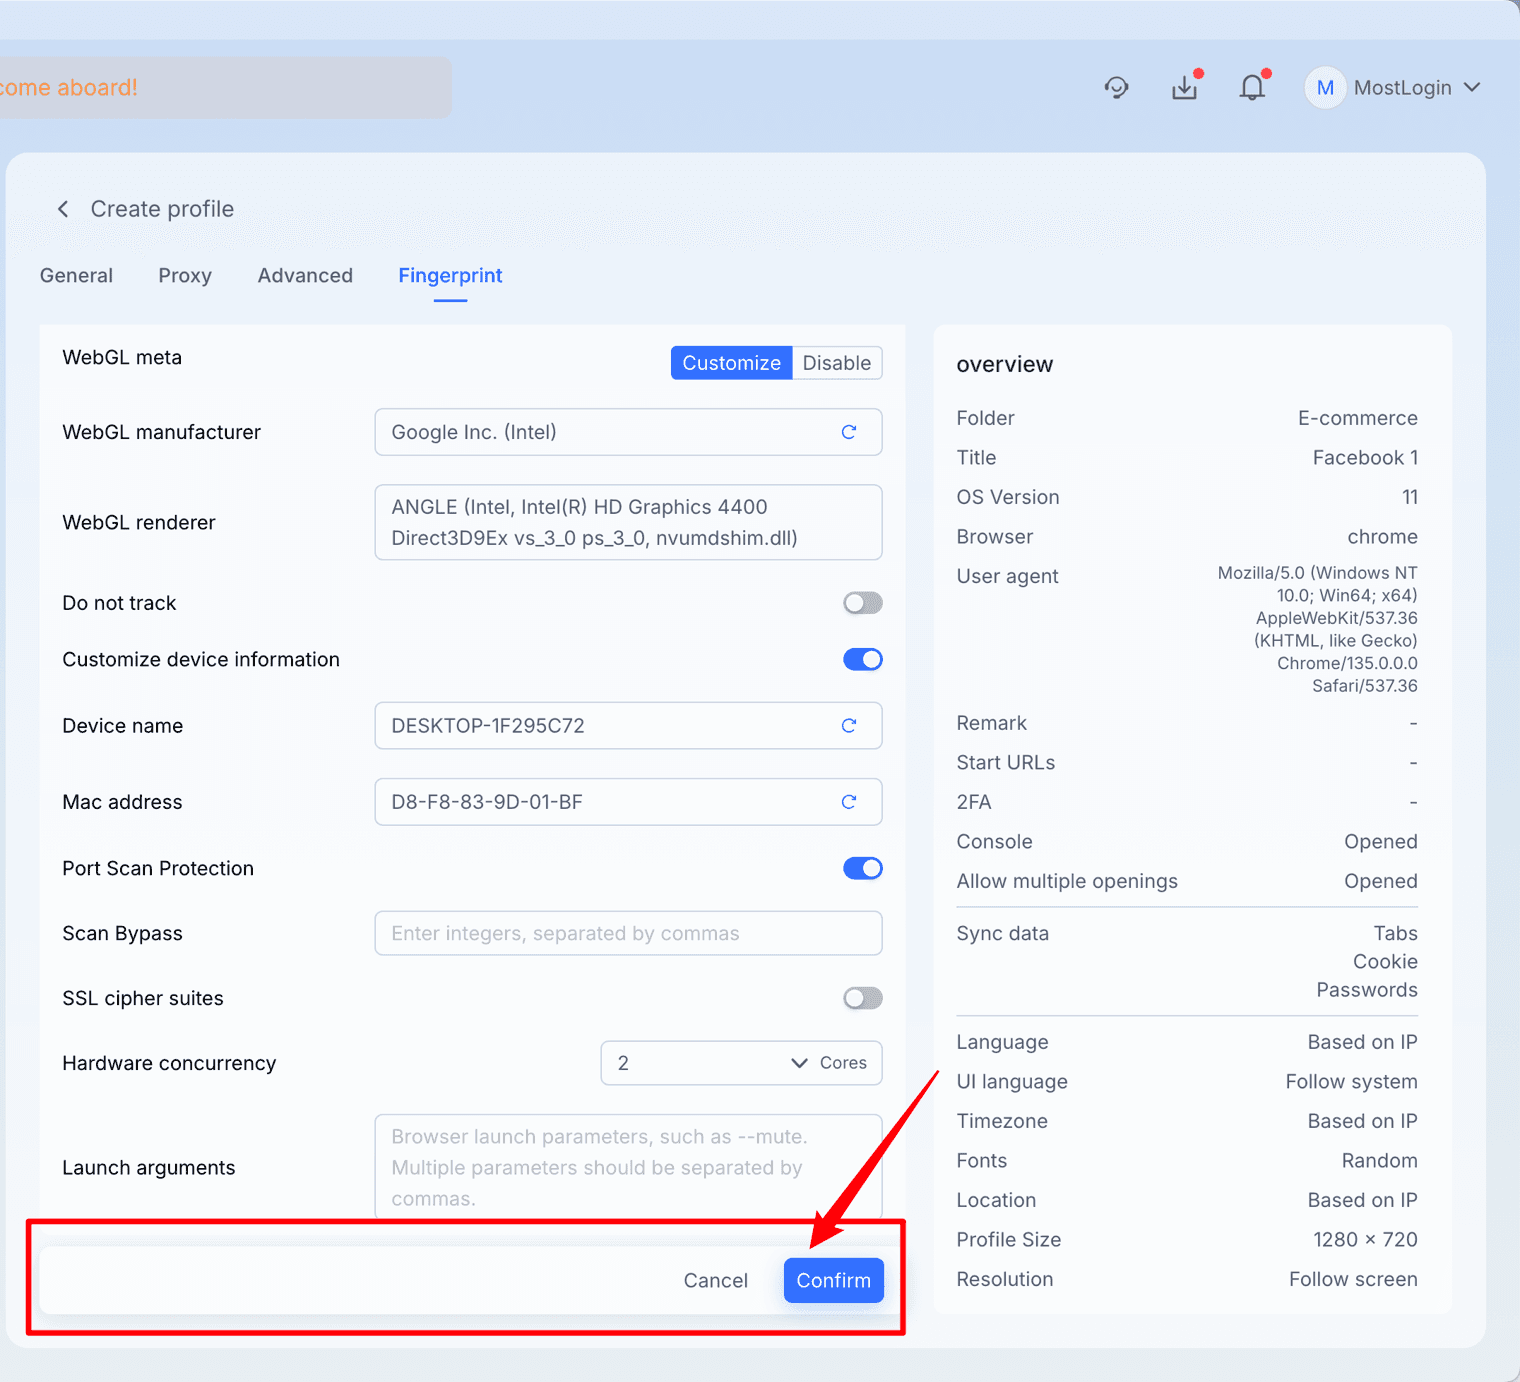
Task: Expand the Hardware concurrency cores dropdown
Action: click(x=798, y=1063)
